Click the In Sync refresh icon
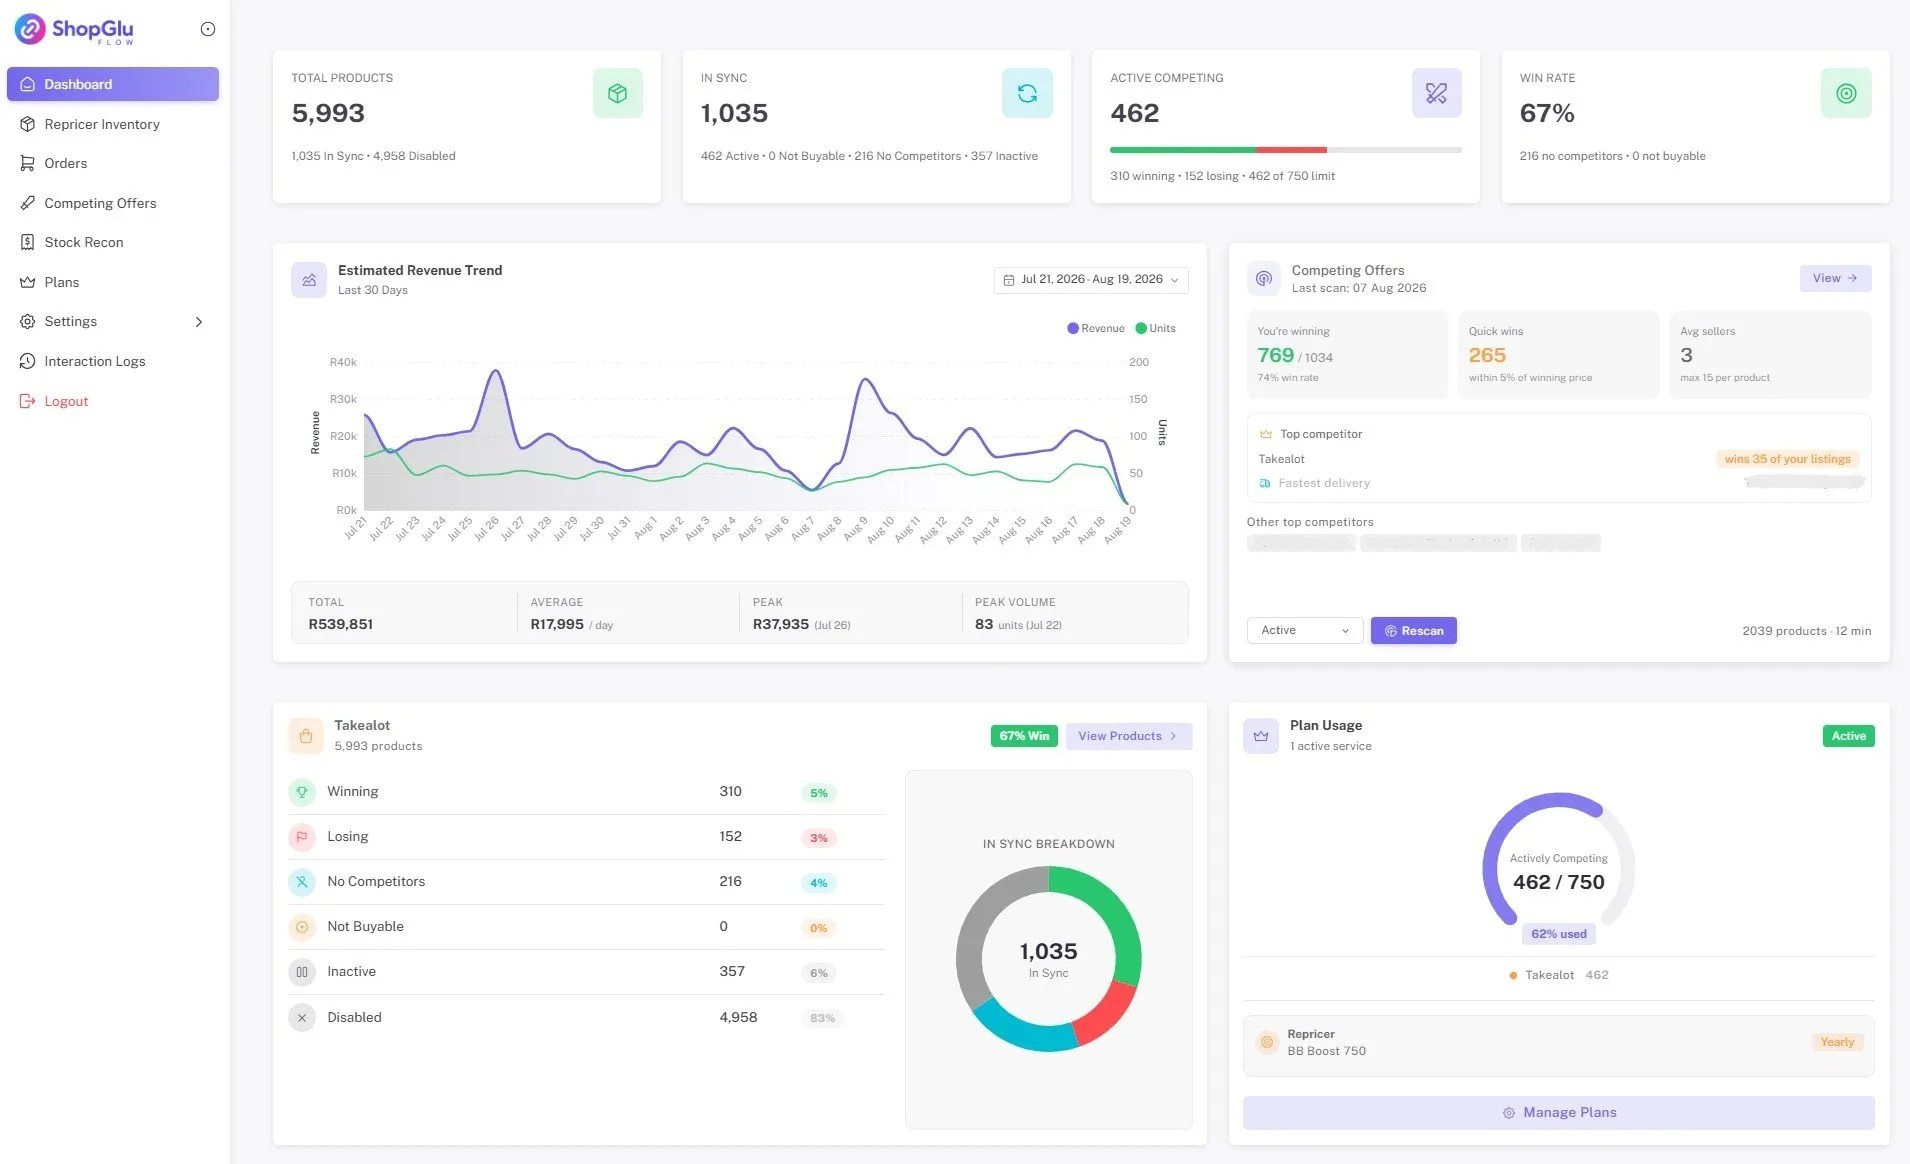The height and width of the screenshot is (1164, 1910). [1027, 93]
